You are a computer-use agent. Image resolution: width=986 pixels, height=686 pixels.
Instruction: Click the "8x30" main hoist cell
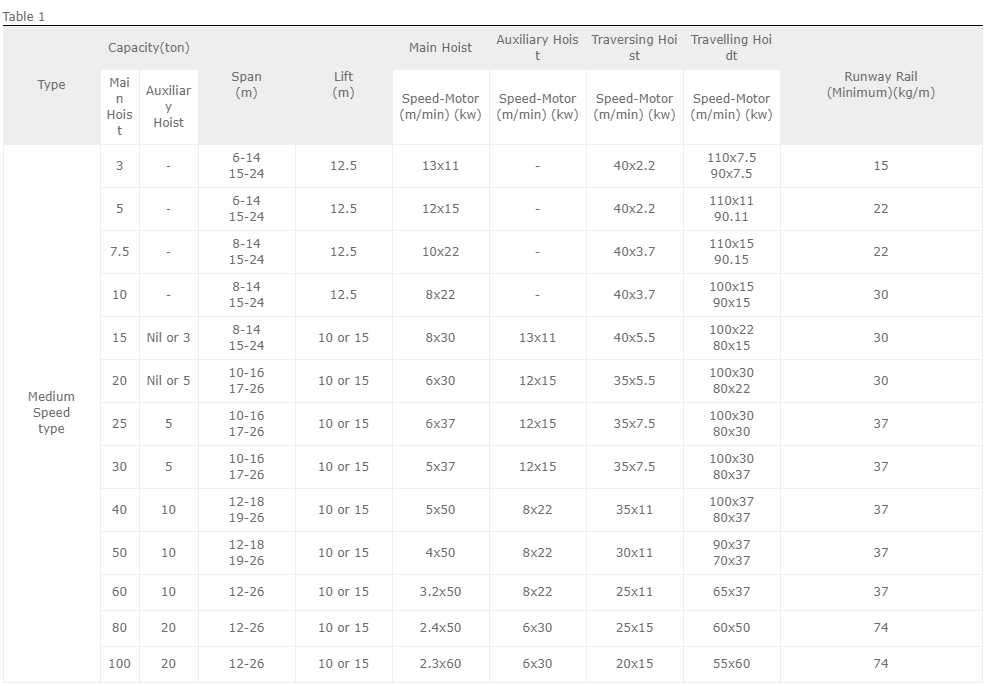(440, 338)
